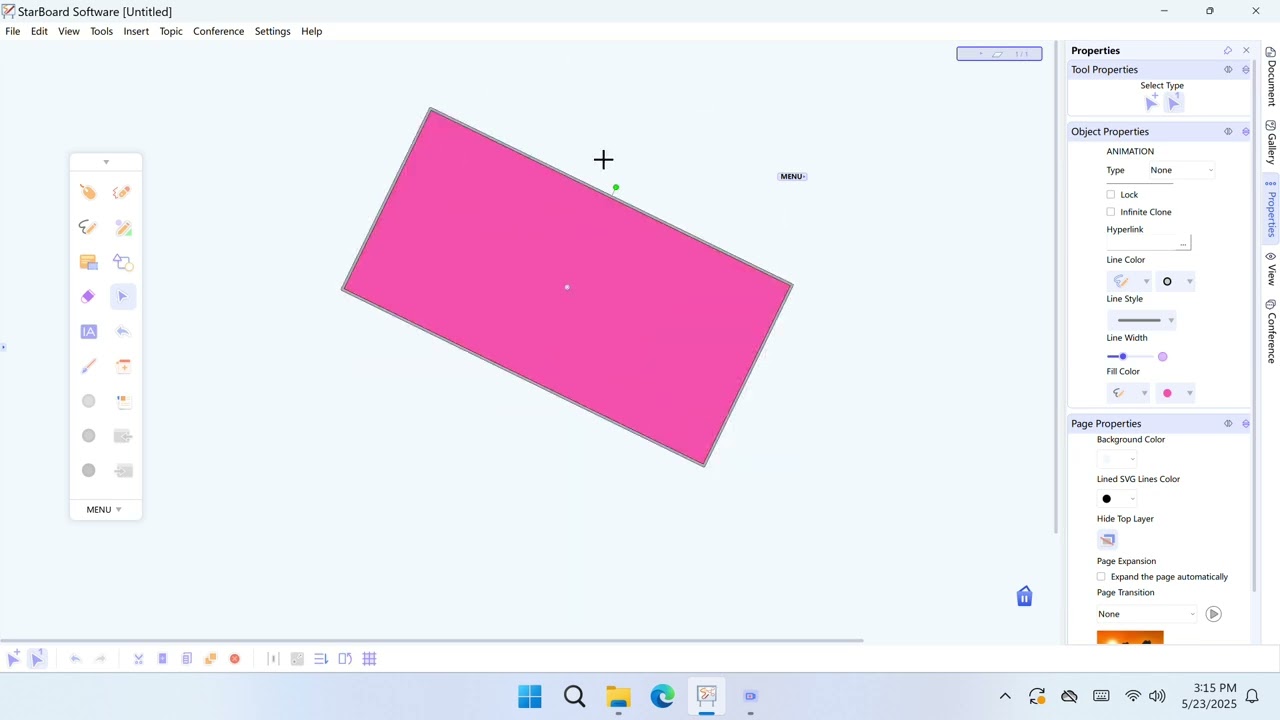
Task: Play the page transition preview
Action: 1213,614
